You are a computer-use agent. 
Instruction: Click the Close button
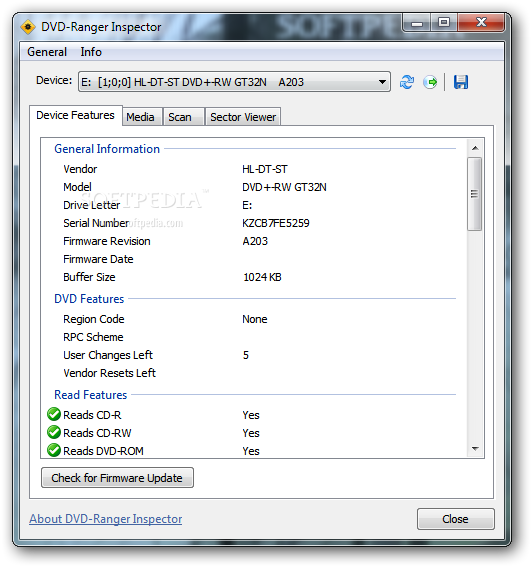(455, 519)
